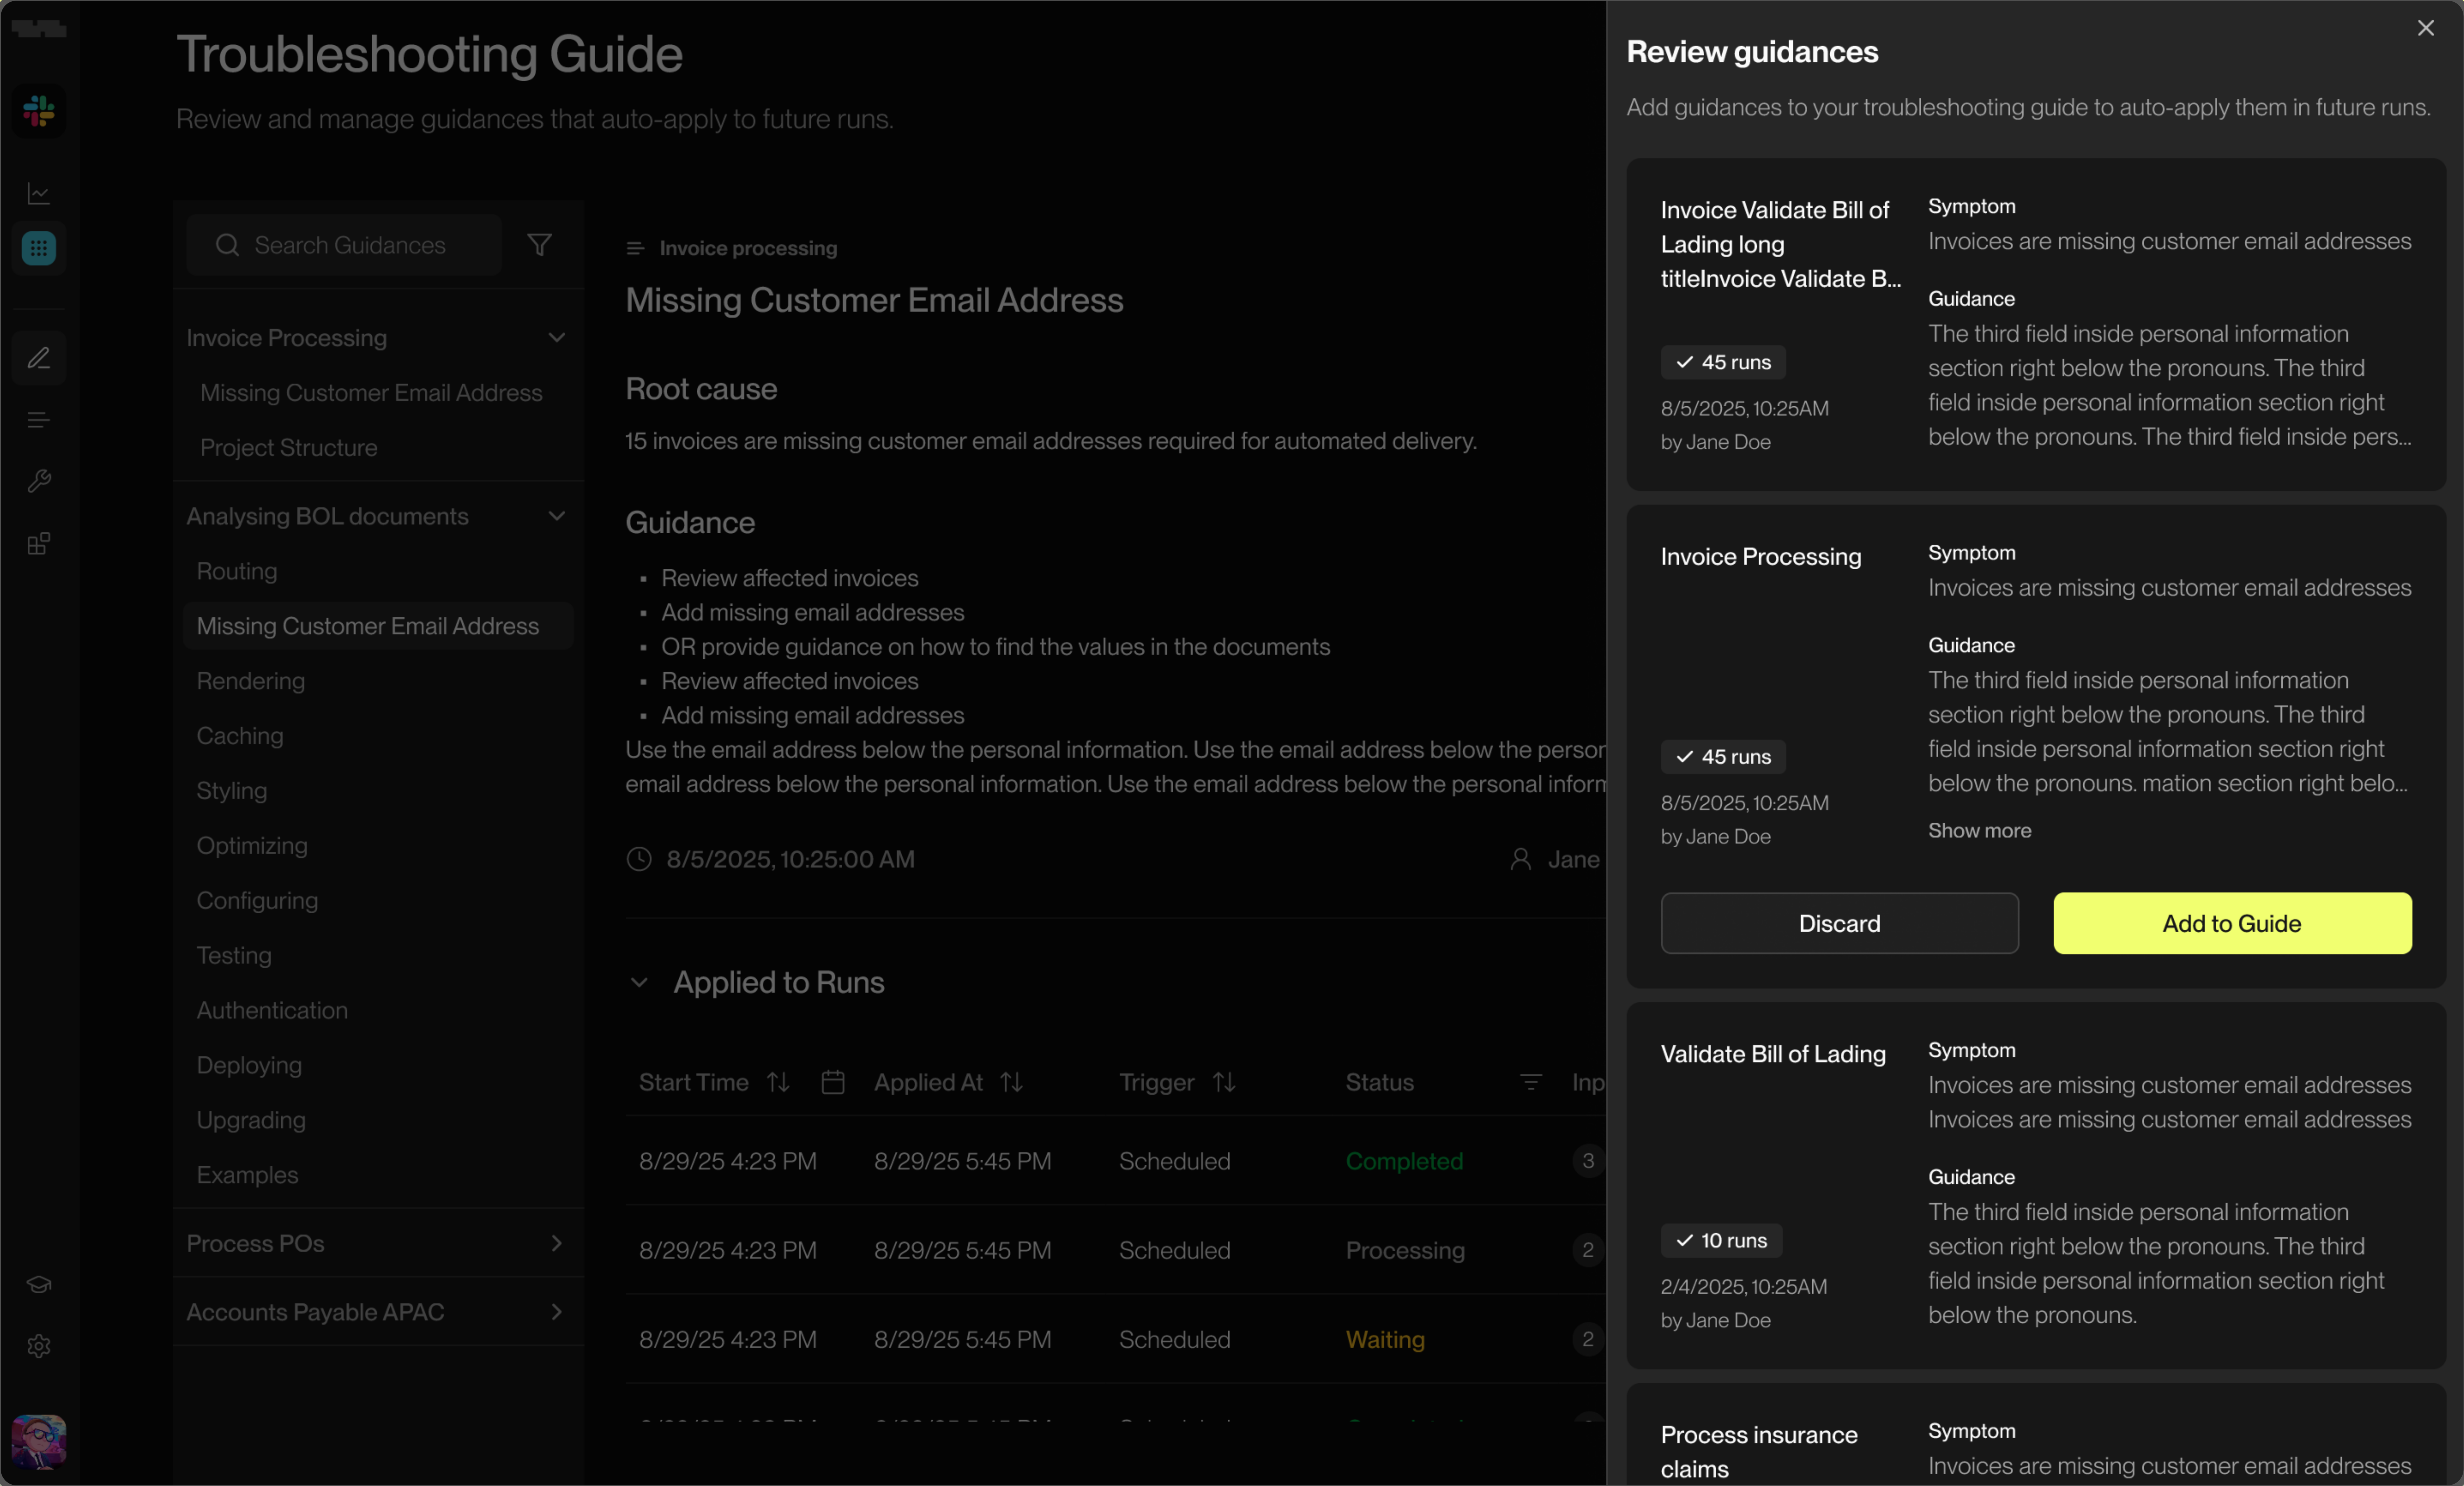The image size is (2464, 1486).
Task: Click the Add to Guide button
Action: point(2232,923)
